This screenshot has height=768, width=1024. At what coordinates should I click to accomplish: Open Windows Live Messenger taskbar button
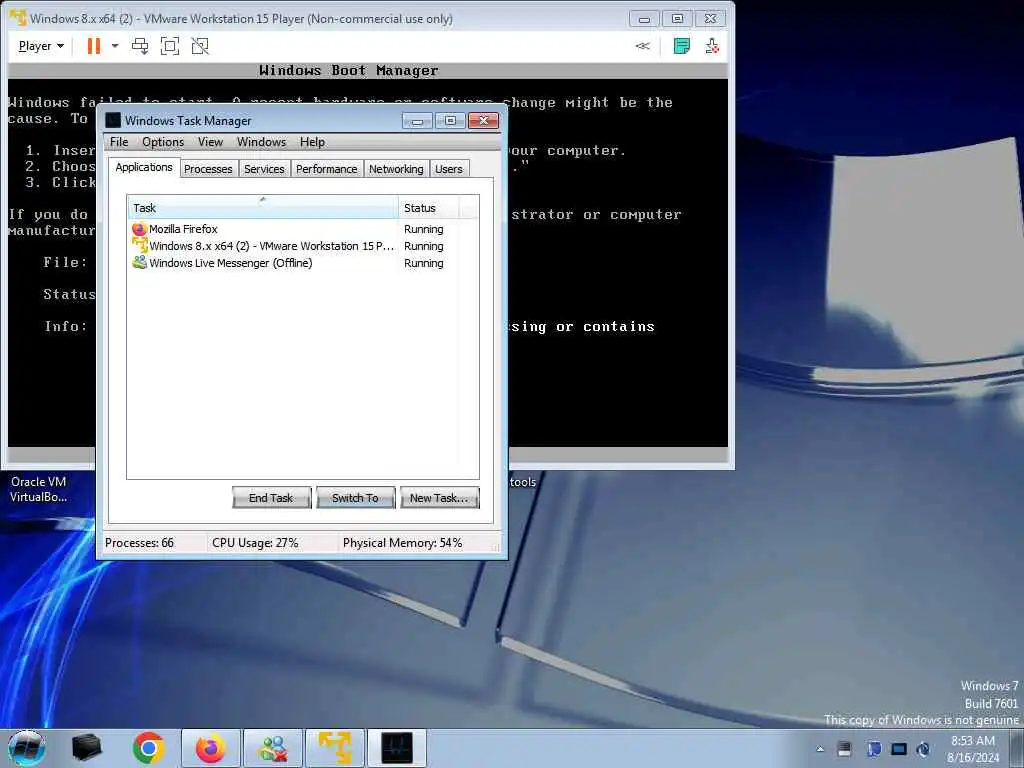(273, 748)
